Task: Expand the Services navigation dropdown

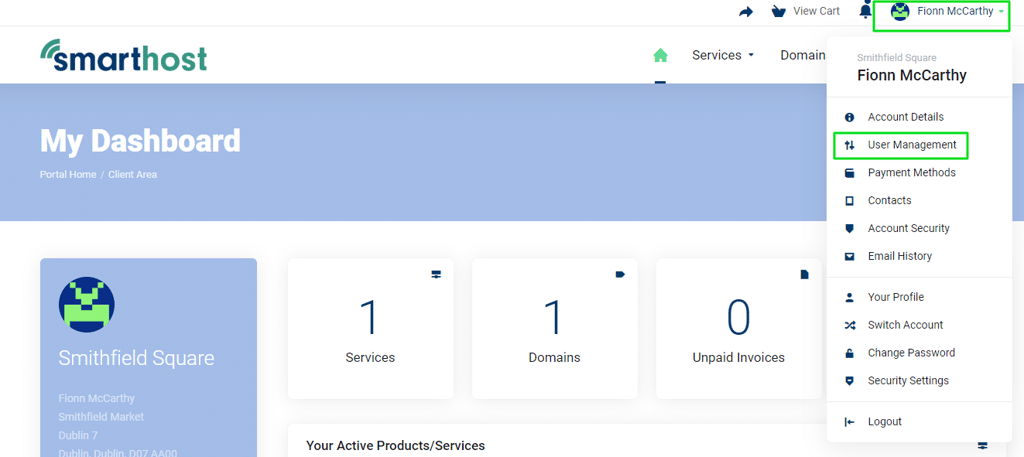Action: 723,55
